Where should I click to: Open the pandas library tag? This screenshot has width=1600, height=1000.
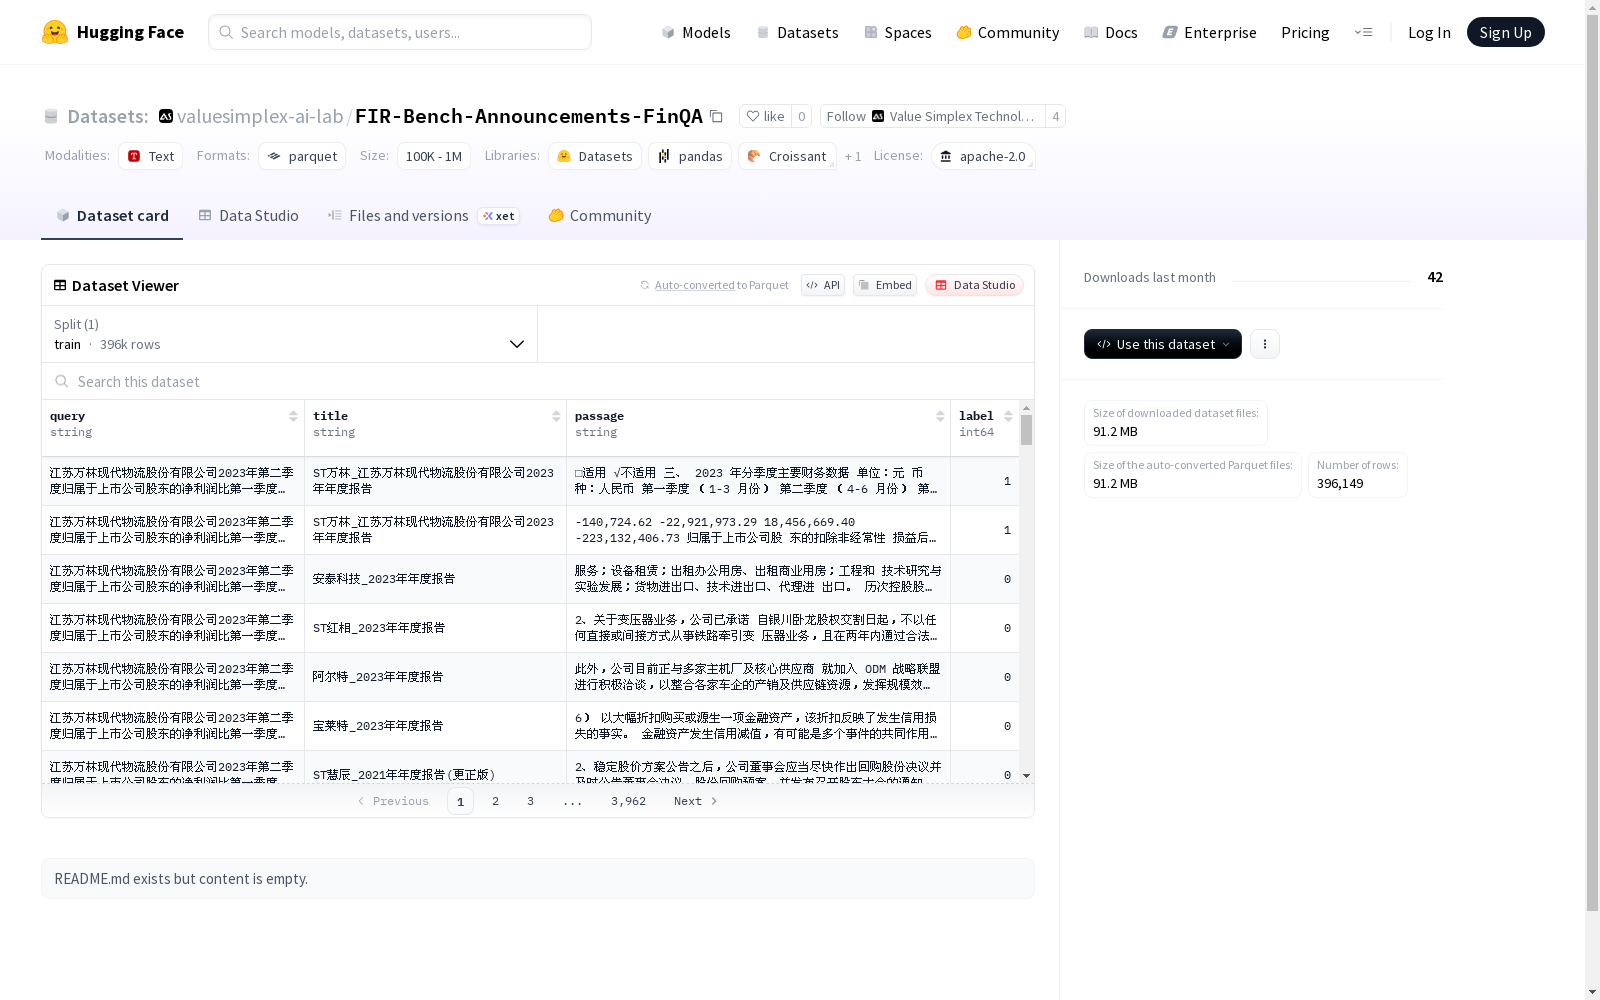point(690,156)
